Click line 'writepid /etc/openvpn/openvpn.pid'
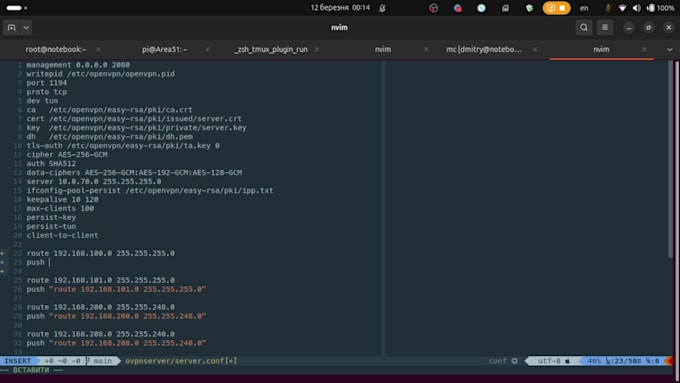 101,74
